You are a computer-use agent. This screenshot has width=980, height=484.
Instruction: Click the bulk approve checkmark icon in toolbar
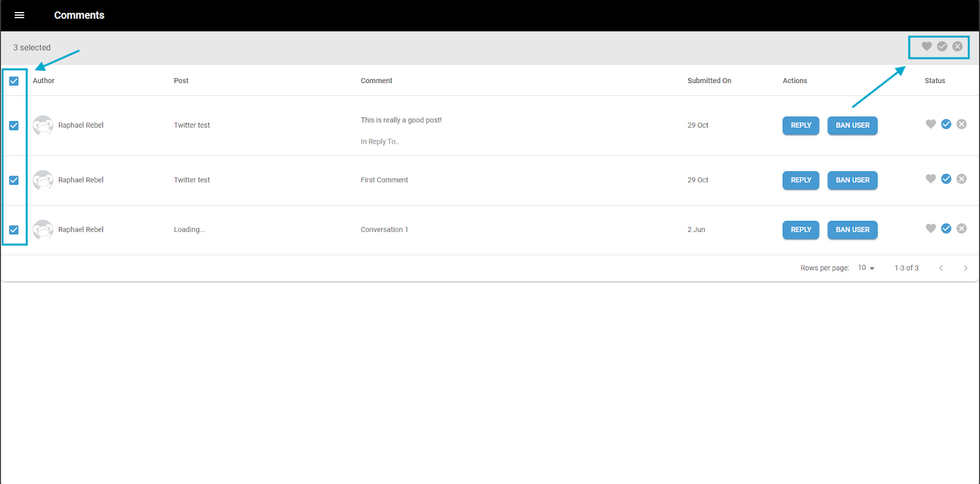point(942,47)
